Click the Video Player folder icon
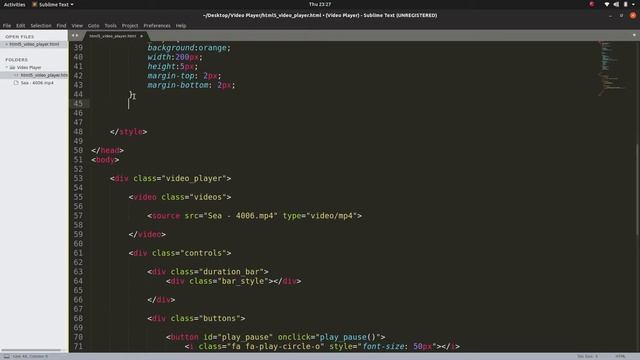The image size is (640, 360). click(12, 67)
